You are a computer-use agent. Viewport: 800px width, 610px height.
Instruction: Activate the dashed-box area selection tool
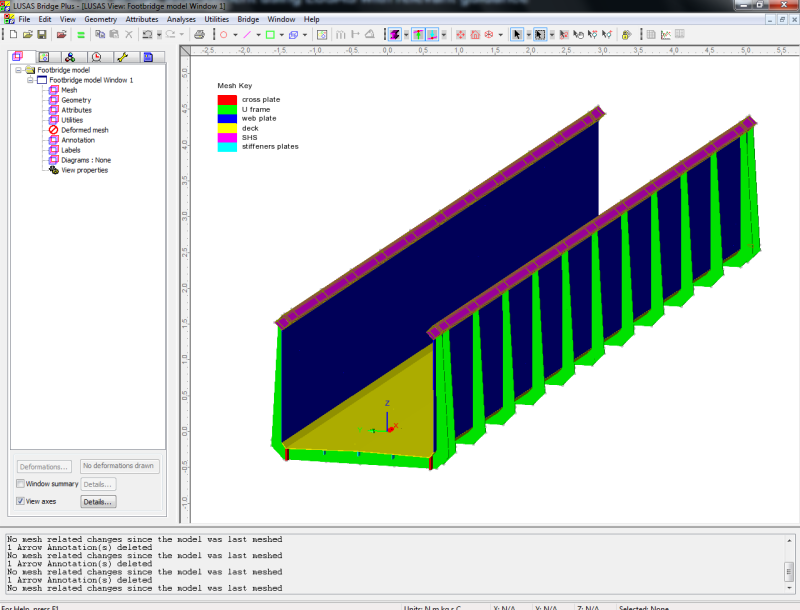pyautogui.click(x=540, y=35)
